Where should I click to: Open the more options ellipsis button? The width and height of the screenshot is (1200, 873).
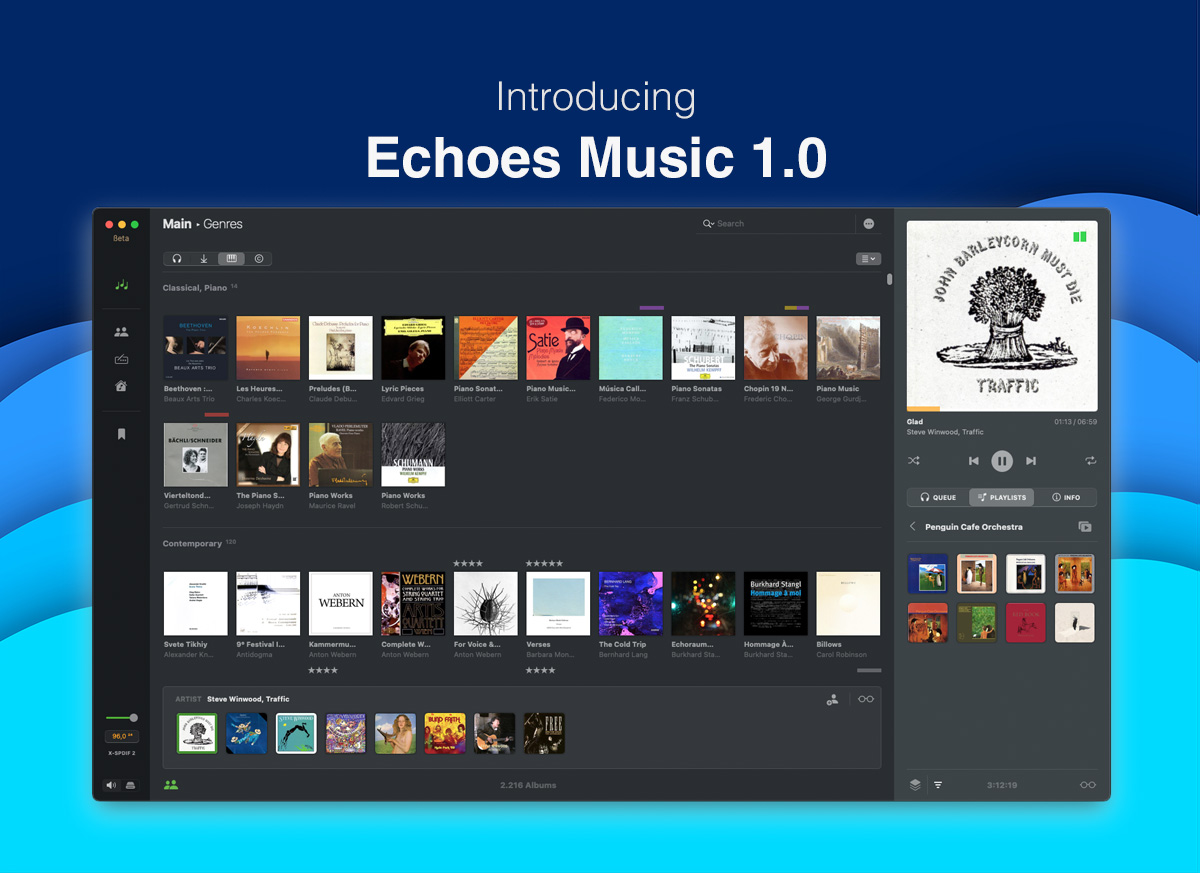tap(869, 224)
